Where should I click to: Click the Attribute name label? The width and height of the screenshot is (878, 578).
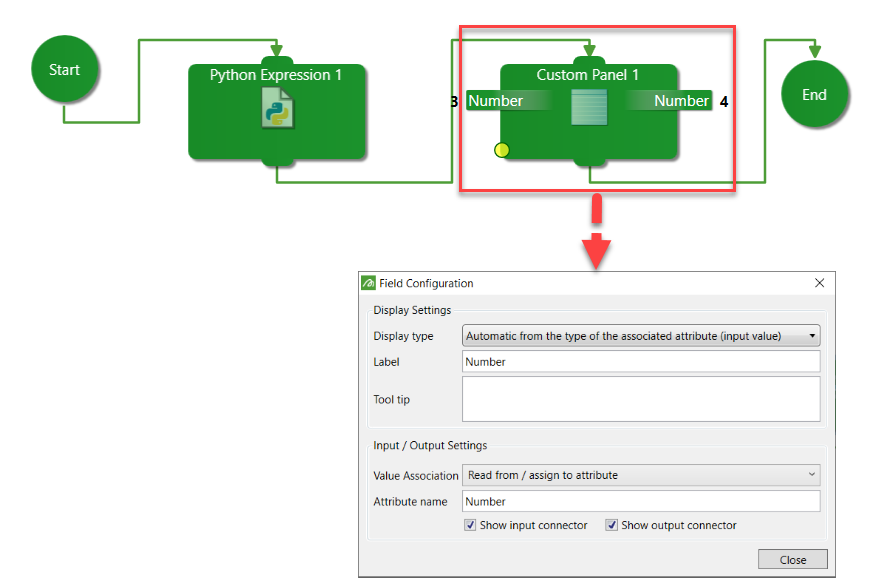coord(410,502)
